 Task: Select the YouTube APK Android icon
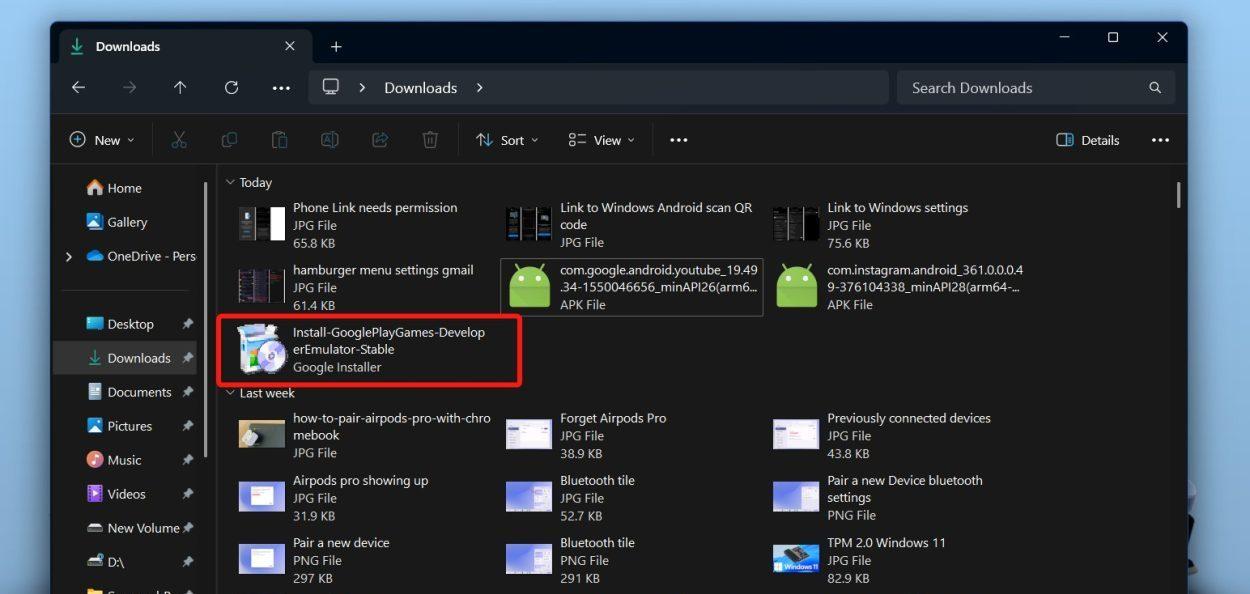[x=529, y=287]
